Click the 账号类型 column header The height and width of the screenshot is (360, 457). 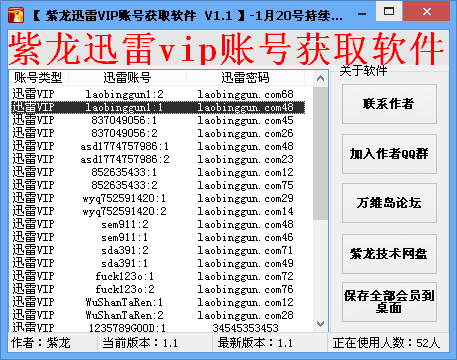(38, 78)
